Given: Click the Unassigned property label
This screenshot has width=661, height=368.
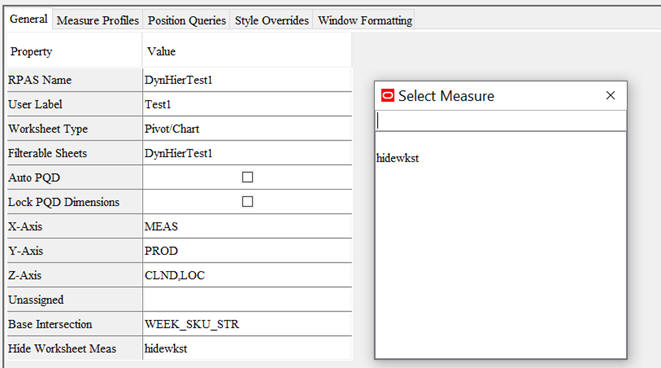Looking at the screenshot, I should point(36,300).
